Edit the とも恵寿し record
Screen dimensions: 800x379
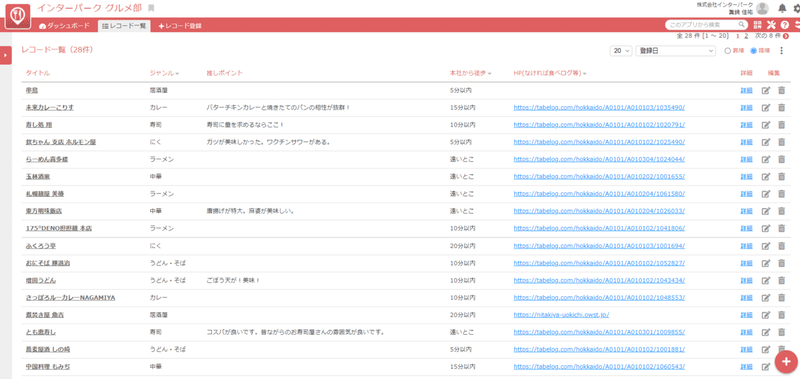(x=765, y=332)
